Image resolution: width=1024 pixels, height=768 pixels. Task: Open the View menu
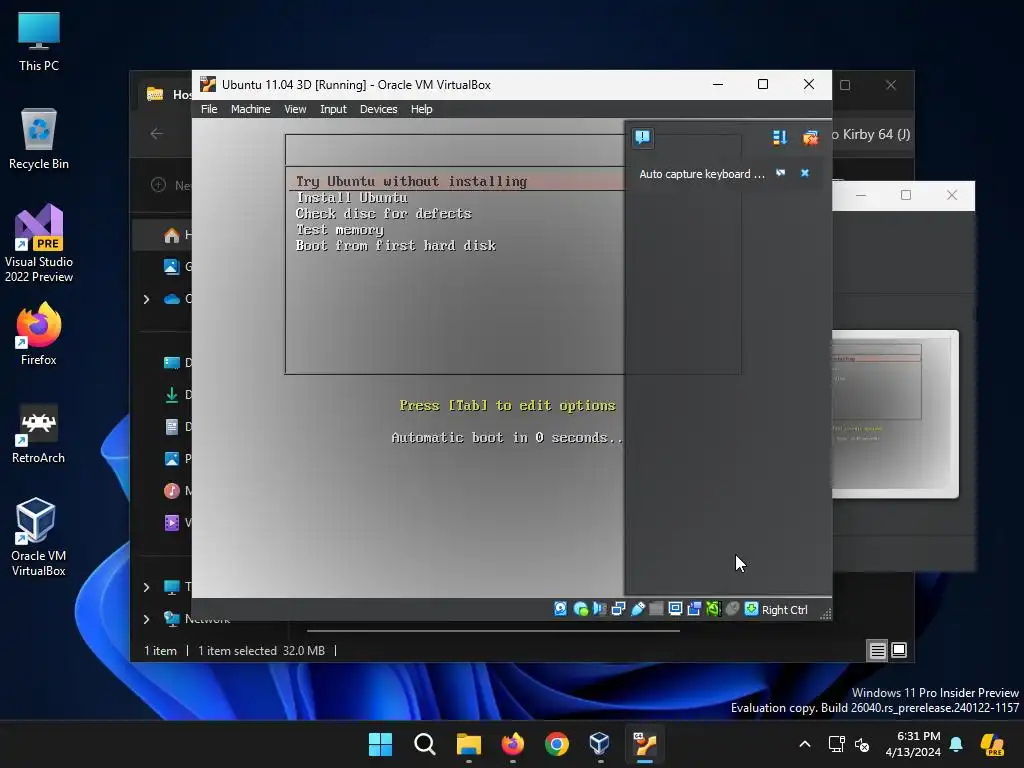[x=295, y=109]
